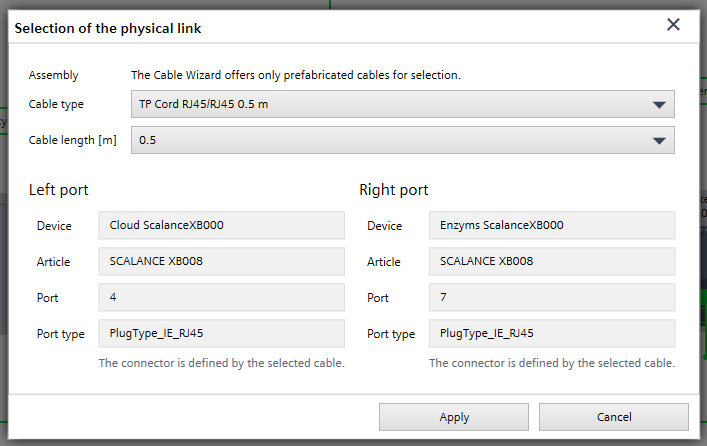This screenshot has width=707, height=446.
Task: Select the left port number field
Action: pos(221,297)
